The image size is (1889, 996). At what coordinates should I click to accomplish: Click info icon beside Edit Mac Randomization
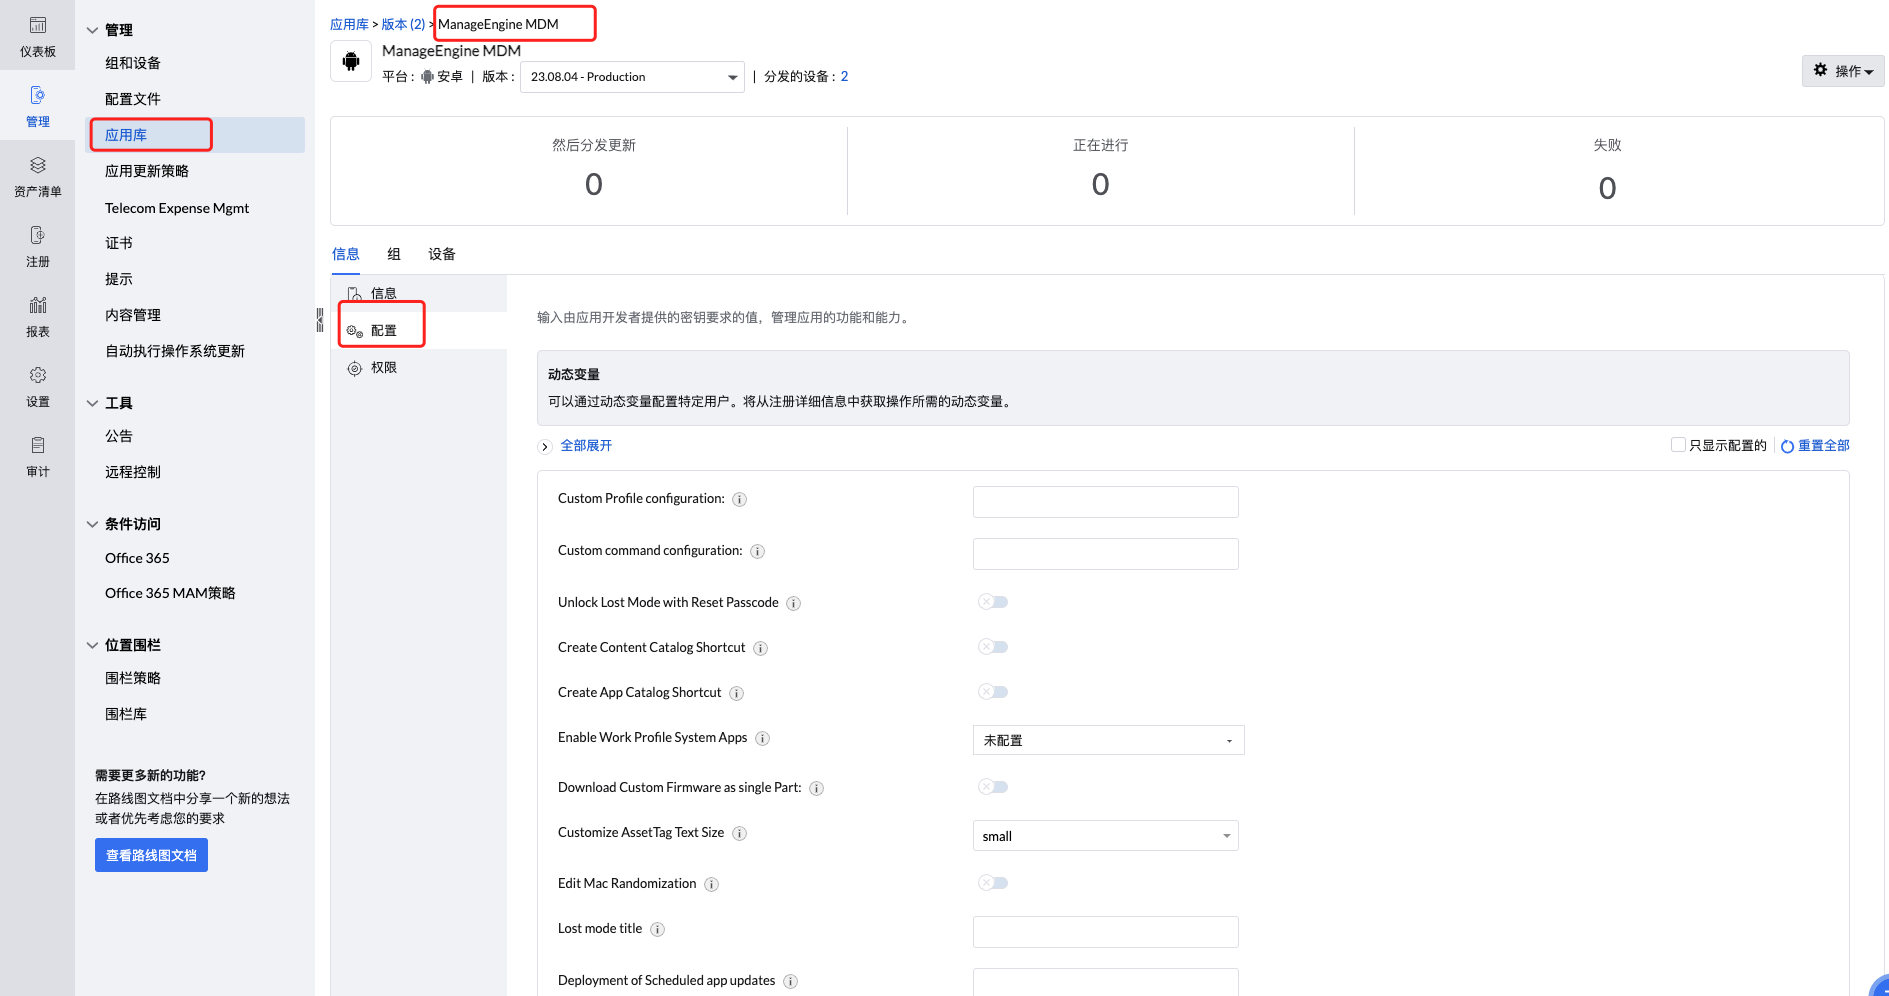click(x=712, y=884)
